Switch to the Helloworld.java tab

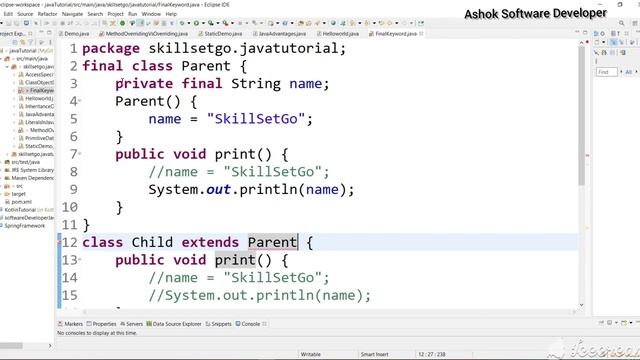coord(338,34)
